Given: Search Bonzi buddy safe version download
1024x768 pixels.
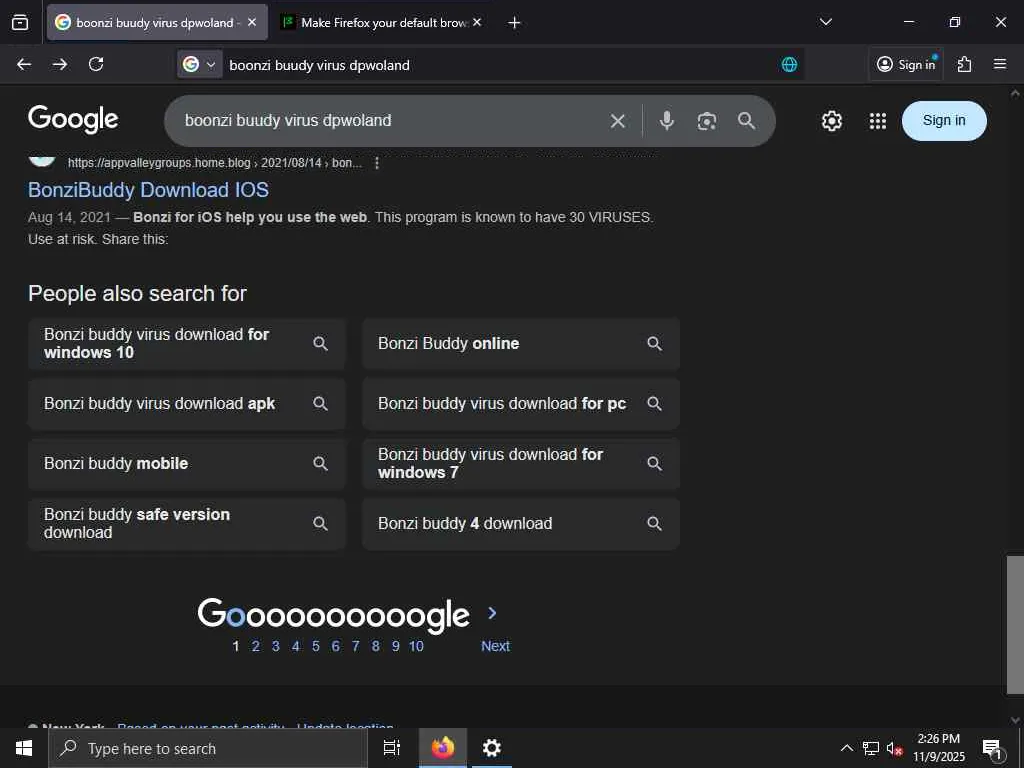Looking at the screenshot, I should (x=187, y=524).
